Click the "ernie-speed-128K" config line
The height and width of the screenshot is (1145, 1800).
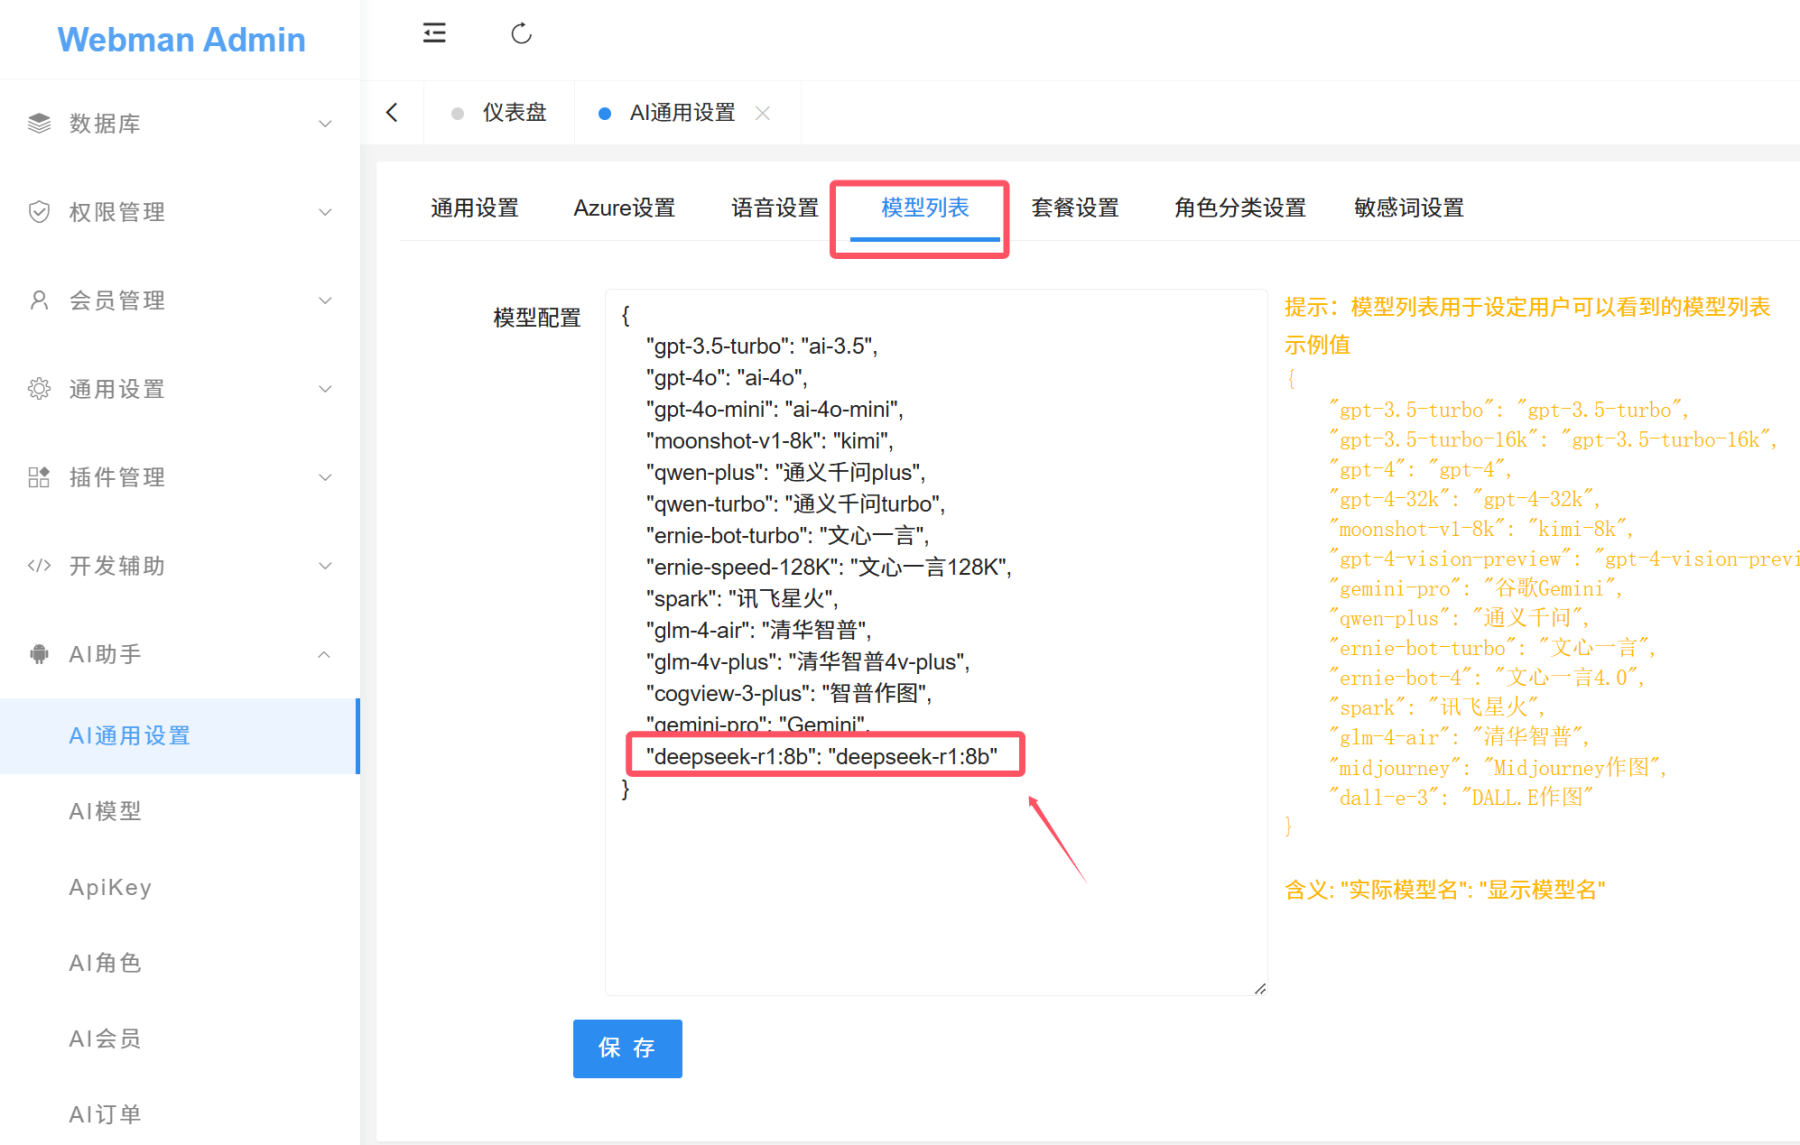click(x=829, y=567)
